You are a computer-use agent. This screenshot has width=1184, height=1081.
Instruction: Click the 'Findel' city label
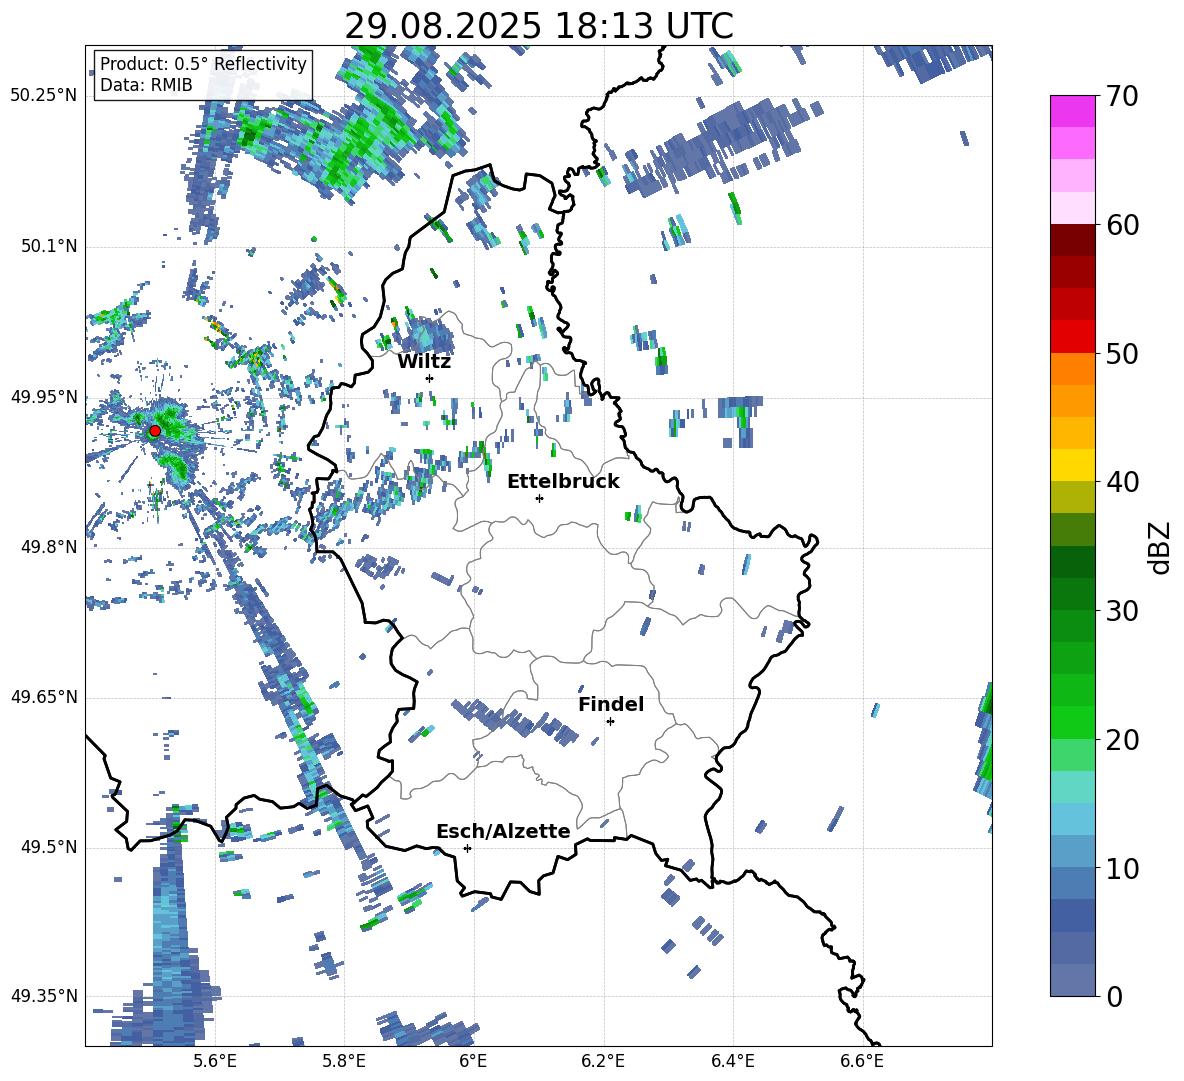coord(611,704)
